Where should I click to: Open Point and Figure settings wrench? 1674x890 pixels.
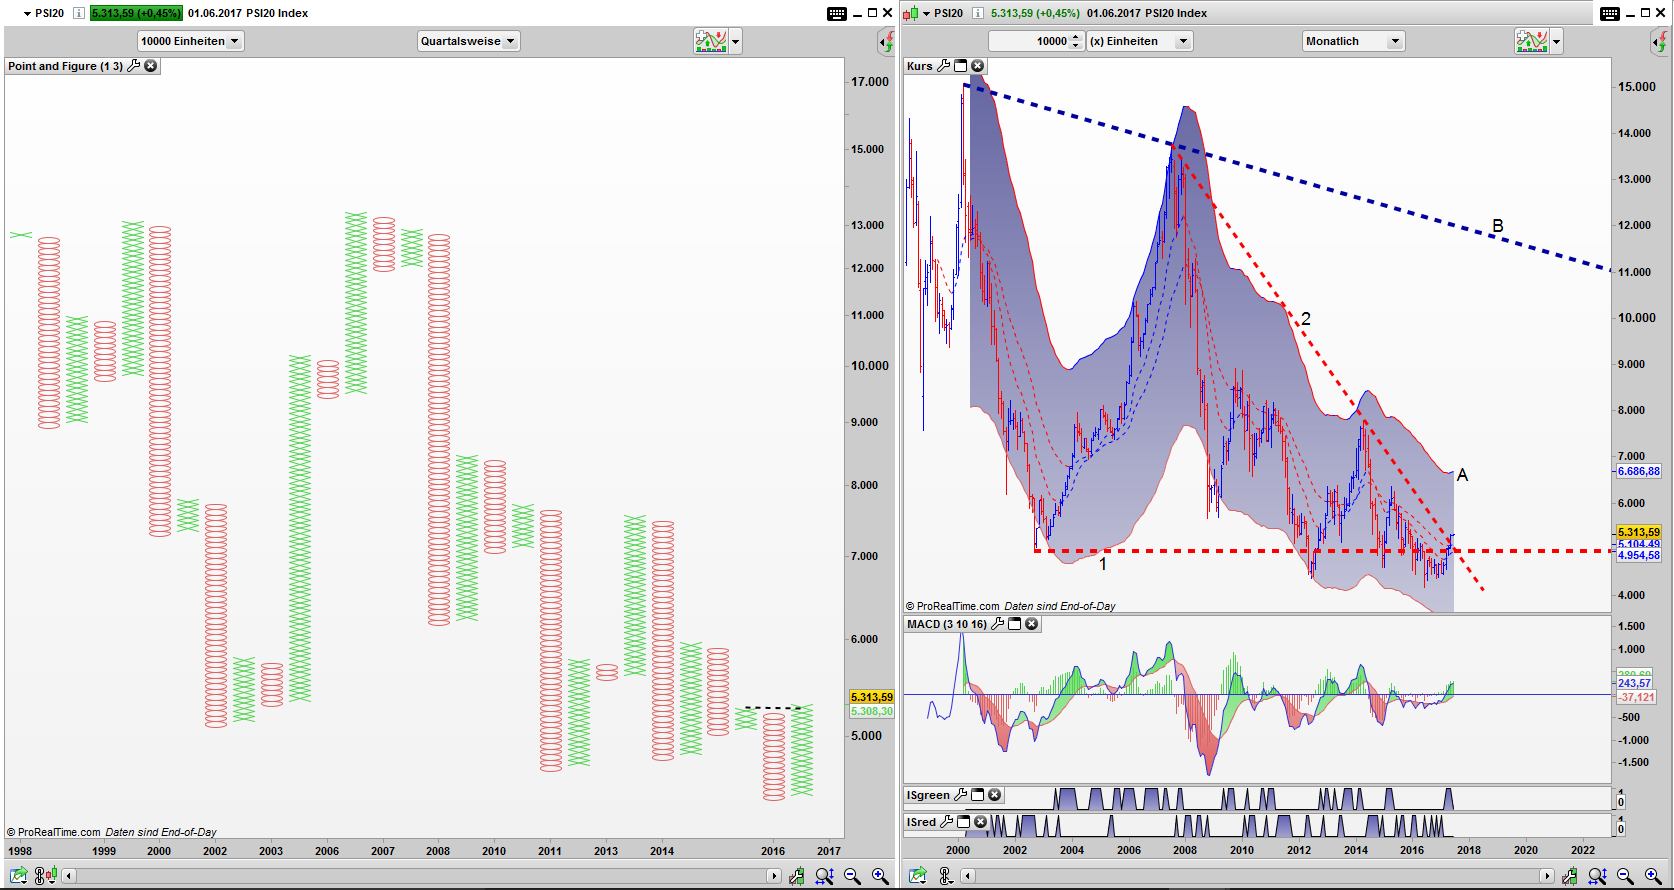click(134, 66)
